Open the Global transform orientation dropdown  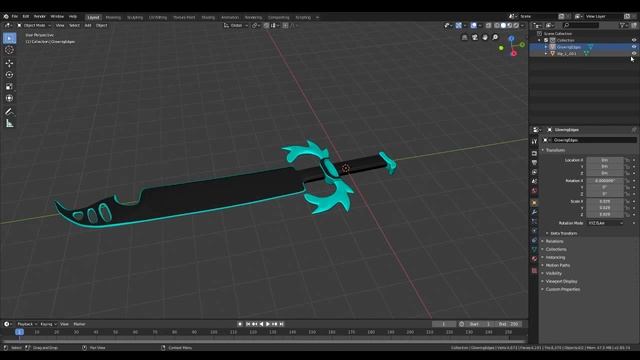coord(236,25)
